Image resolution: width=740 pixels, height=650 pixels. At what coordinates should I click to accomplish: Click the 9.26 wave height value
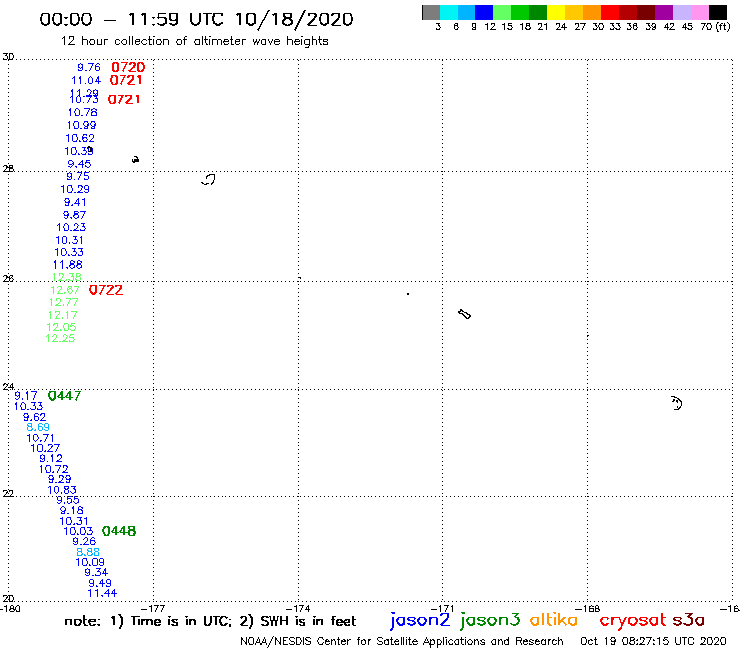(84, 541)
